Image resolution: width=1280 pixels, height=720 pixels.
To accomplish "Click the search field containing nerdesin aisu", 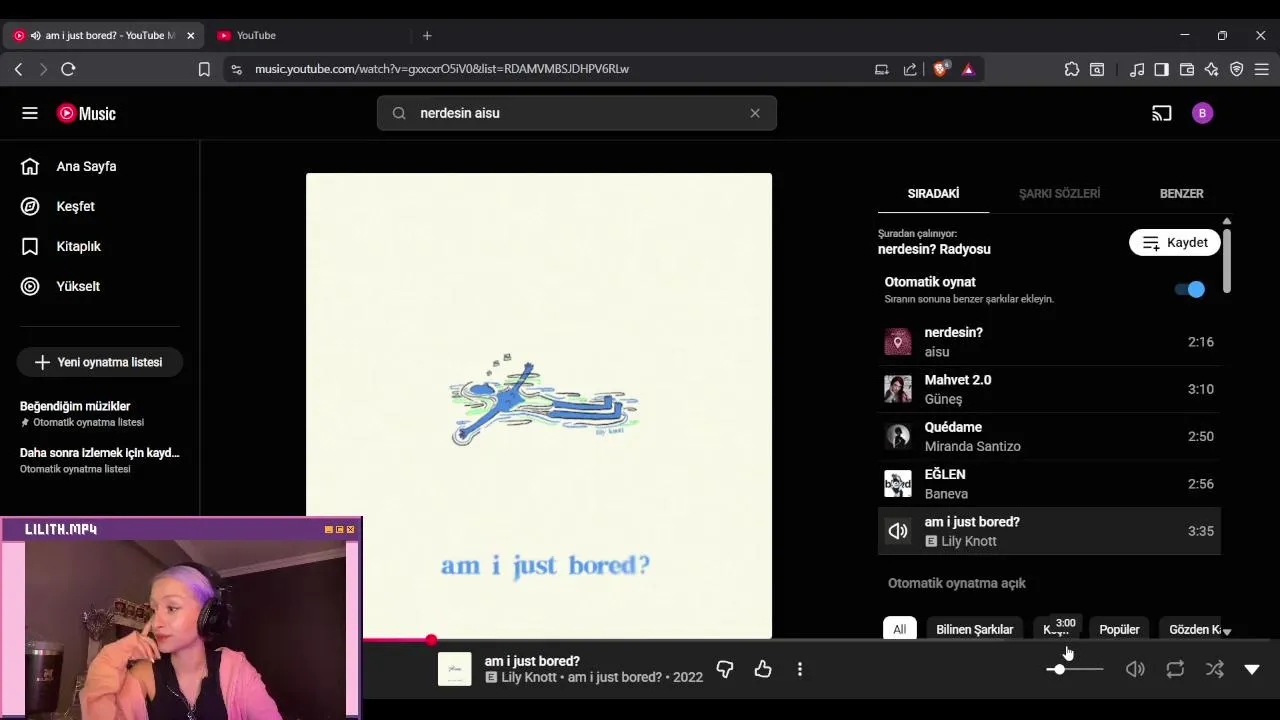I will point(577,113).
